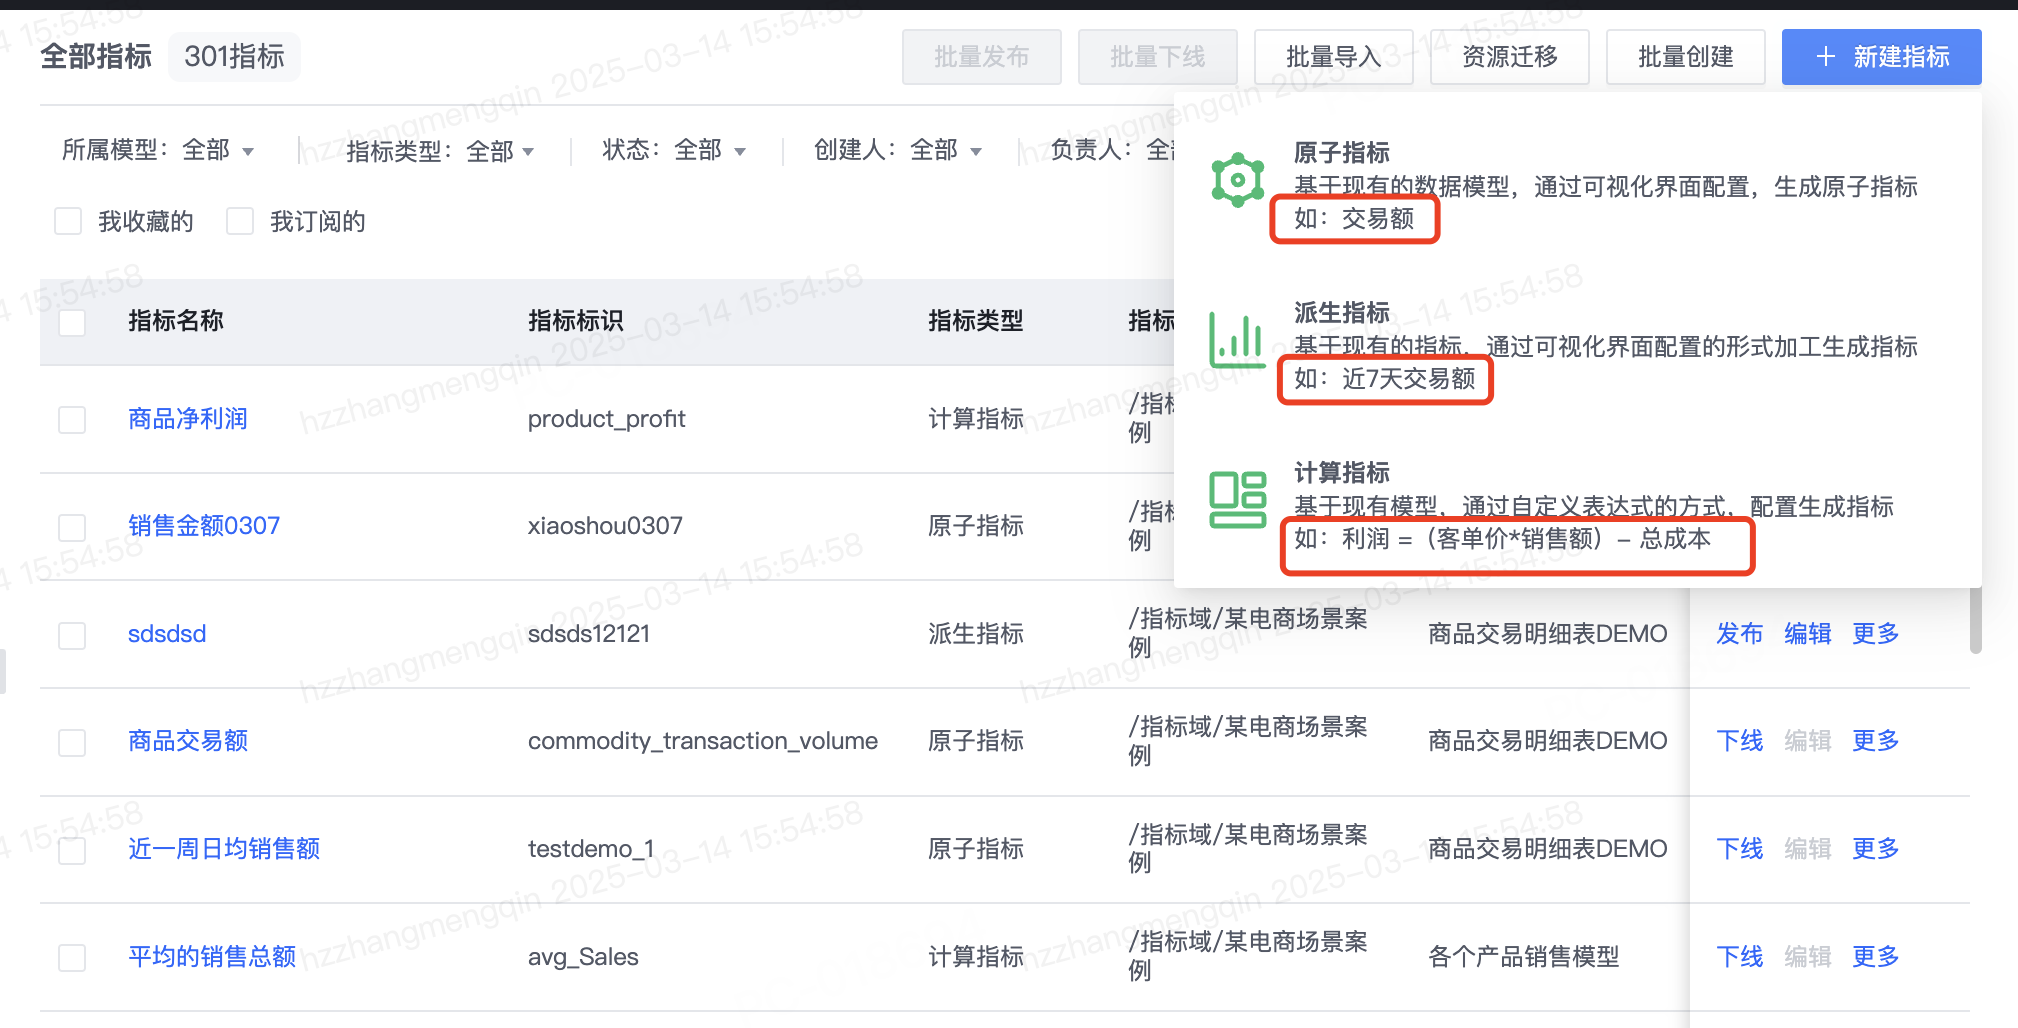Screen dimensions: 2018x1028
Task: Toggle the 我订阅的 checkbox
Action: click(x=240, y=221)
